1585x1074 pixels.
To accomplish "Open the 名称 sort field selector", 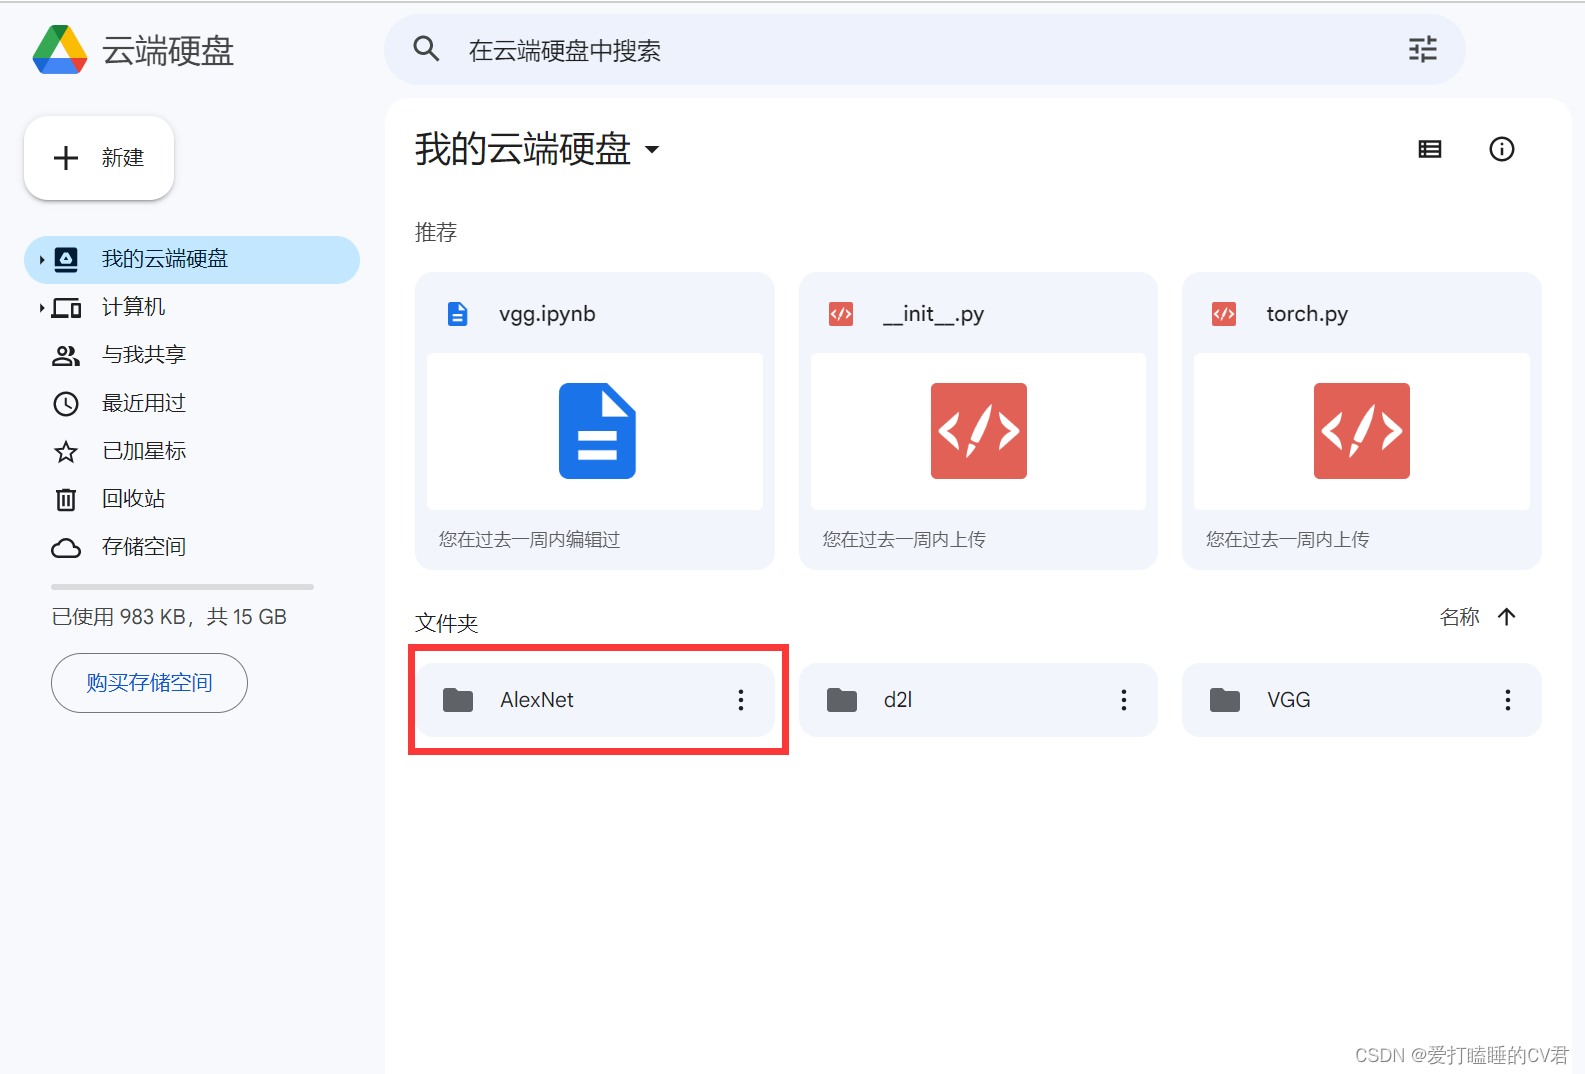I will pos(1459,617).
